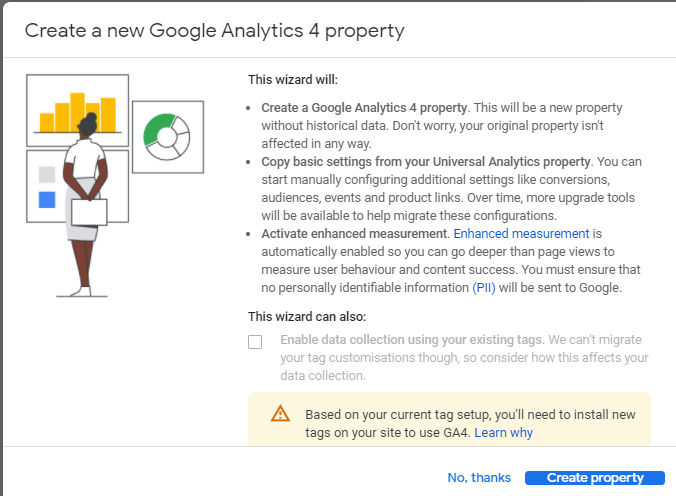The width and height of the screenshot is (676, 496).
Task: Open the (PII) link
Action: coord(484,288)
